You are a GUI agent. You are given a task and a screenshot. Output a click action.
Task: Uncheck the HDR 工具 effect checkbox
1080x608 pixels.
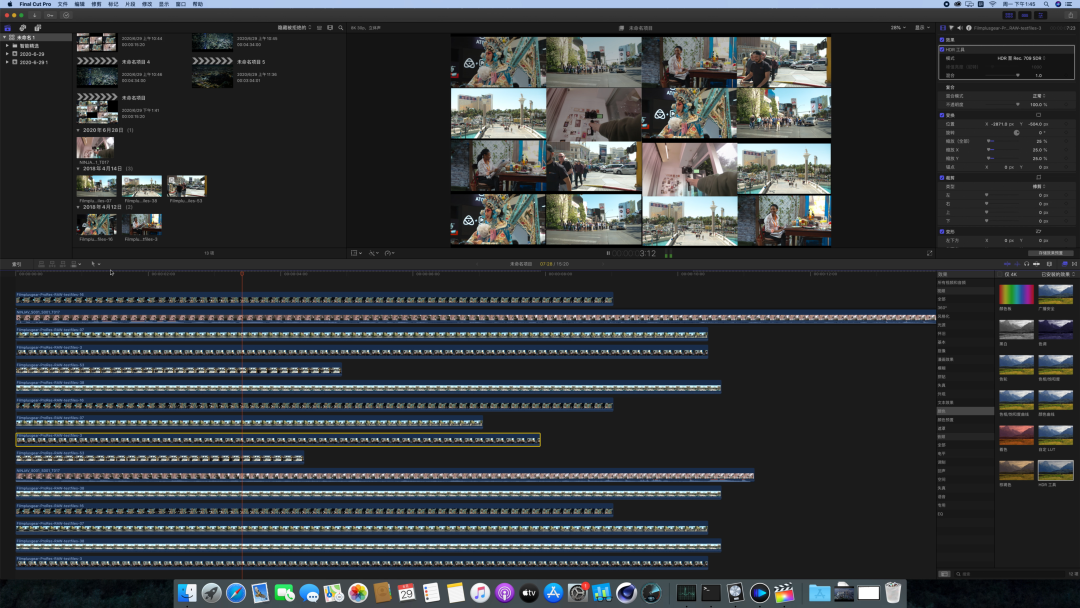point(942,50)
